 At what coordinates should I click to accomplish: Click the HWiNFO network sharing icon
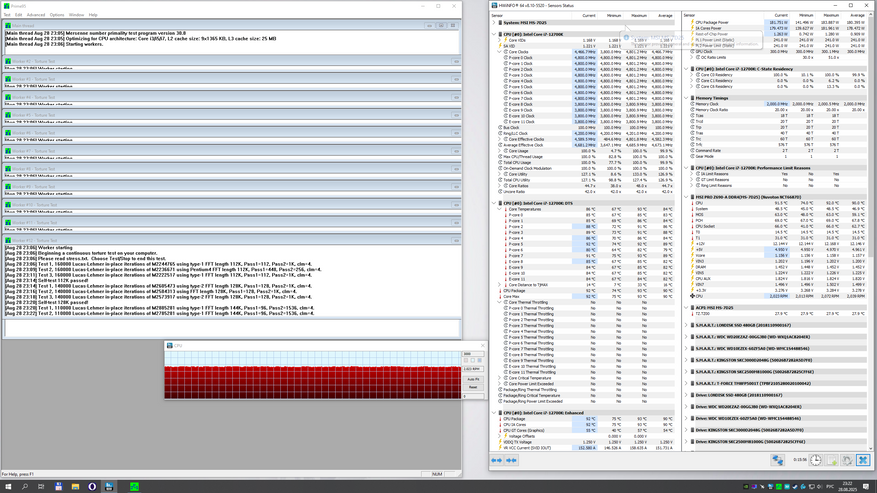778,460
